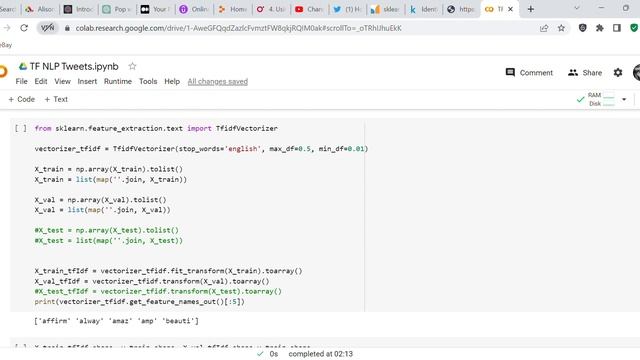Open the Extensions puzzle icon
640x360 pixels.
click(x=600, y=28)
